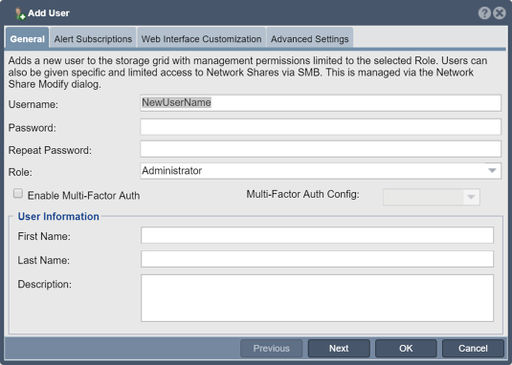Focus the Password field
The height and width of the screenshot is (365, 512).
320,127
